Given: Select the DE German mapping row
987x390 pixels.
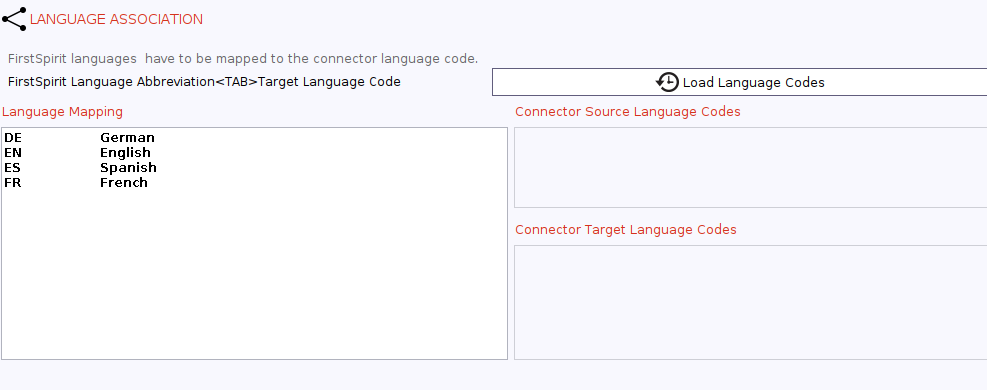Looking at the screenshot, I should (x=254, y=137).
